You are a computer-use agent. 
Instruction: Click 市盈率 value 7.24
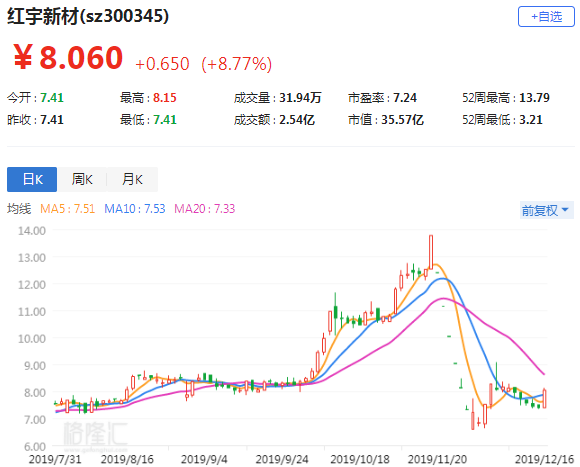(405, 98)
